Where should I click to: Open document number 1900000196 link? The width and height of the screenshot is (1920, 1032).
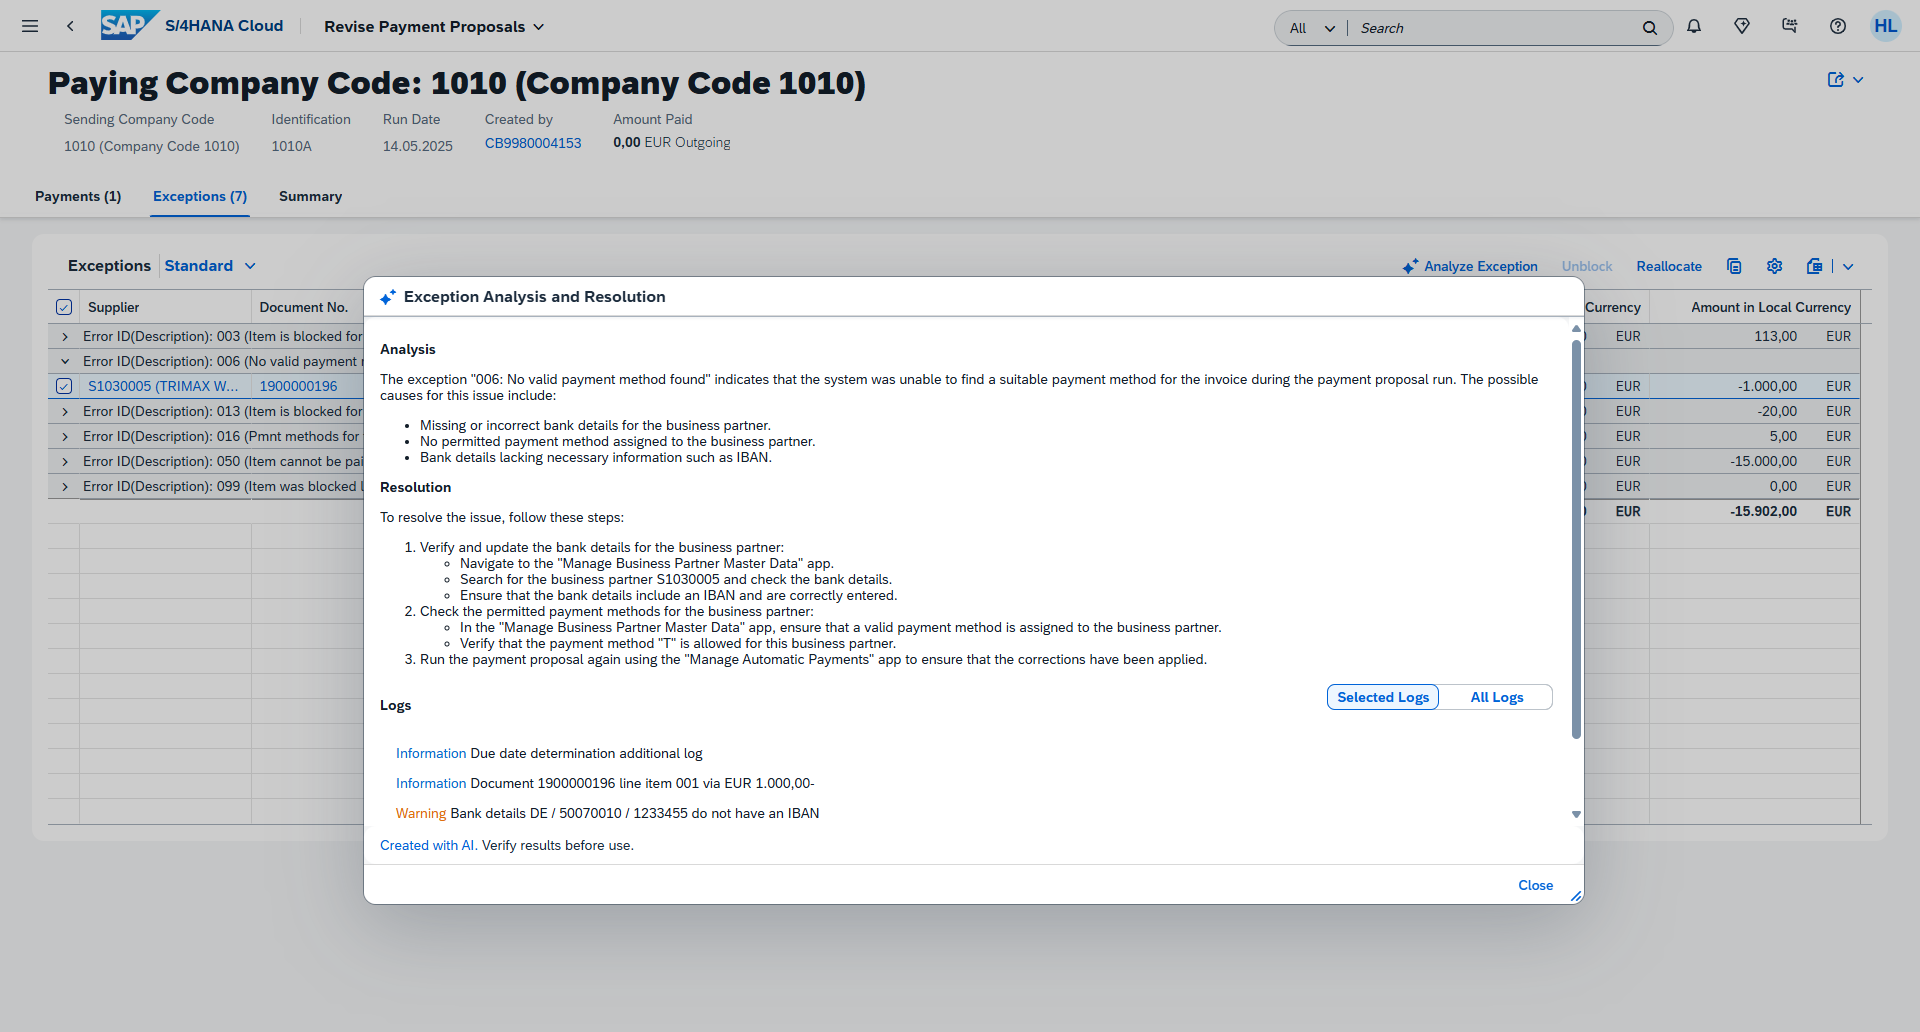298,386
